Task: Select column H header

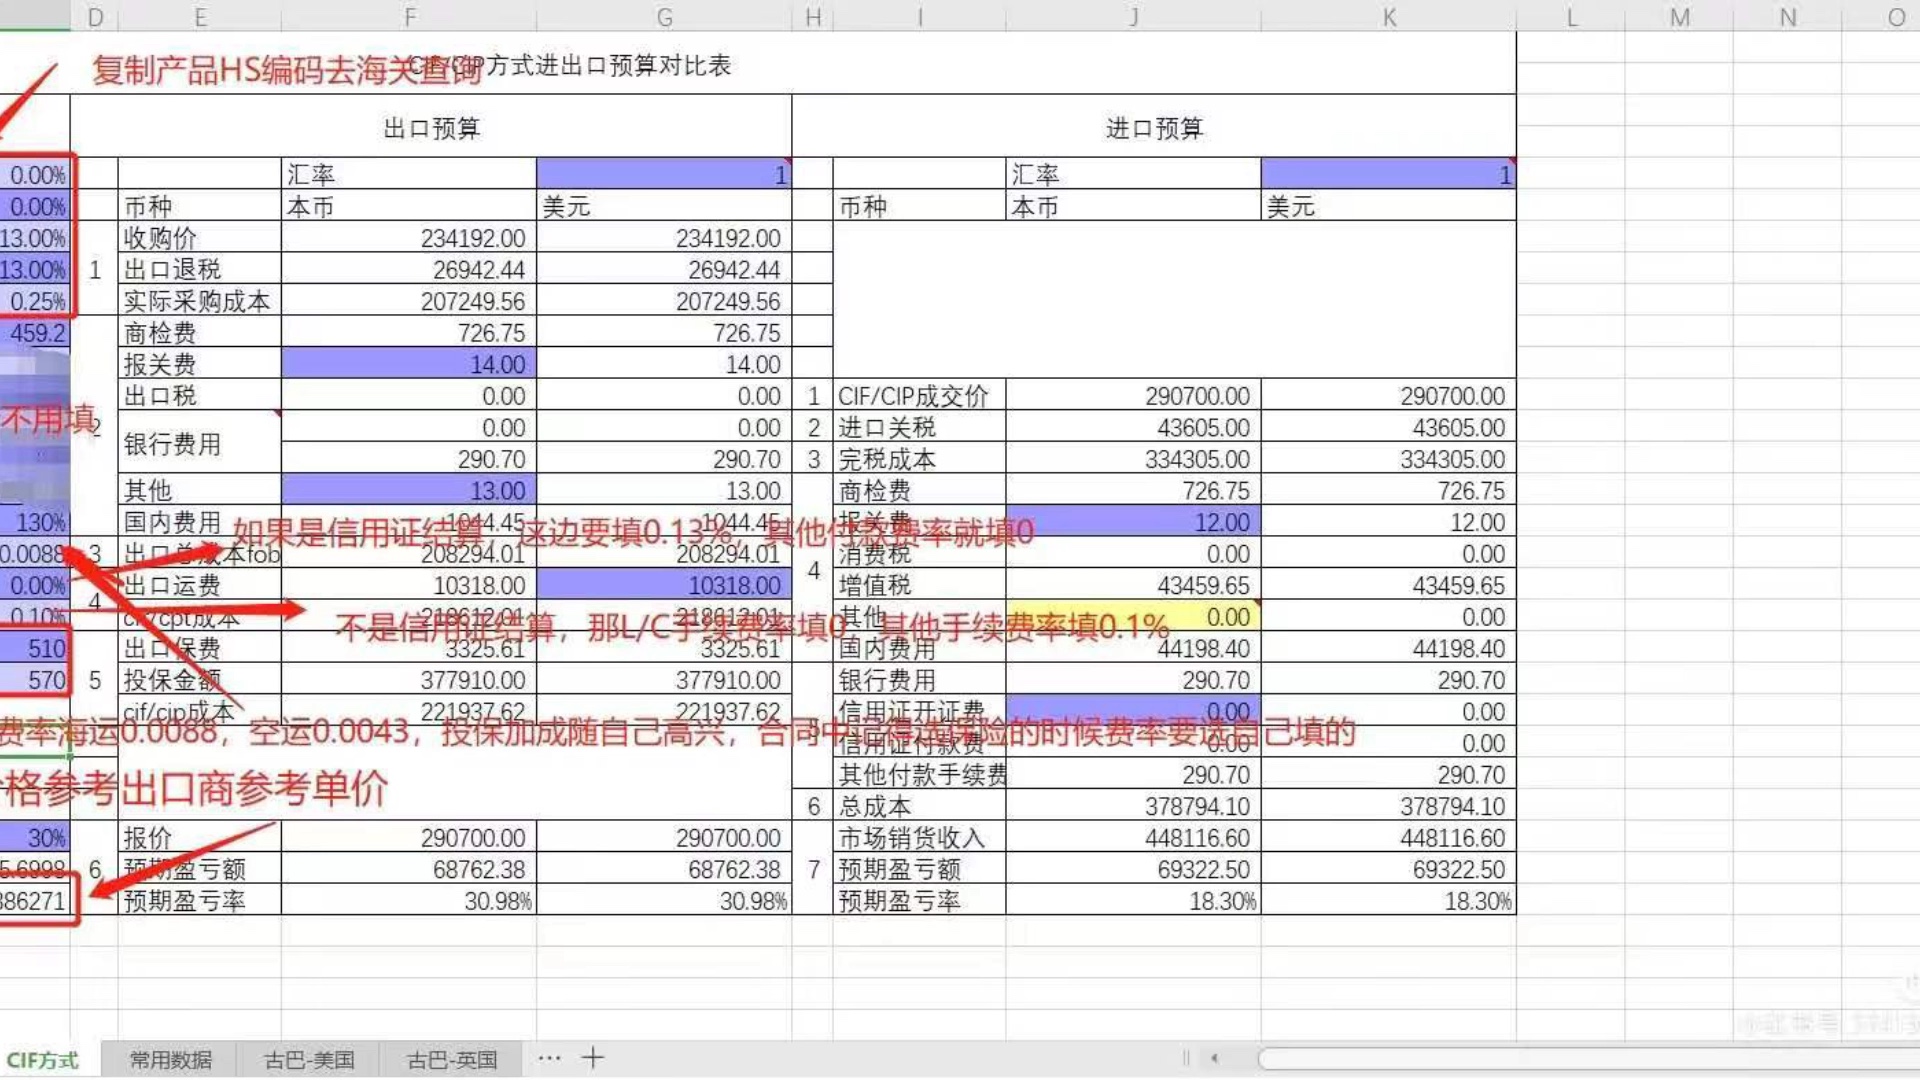Action: [x=813, y=17]
